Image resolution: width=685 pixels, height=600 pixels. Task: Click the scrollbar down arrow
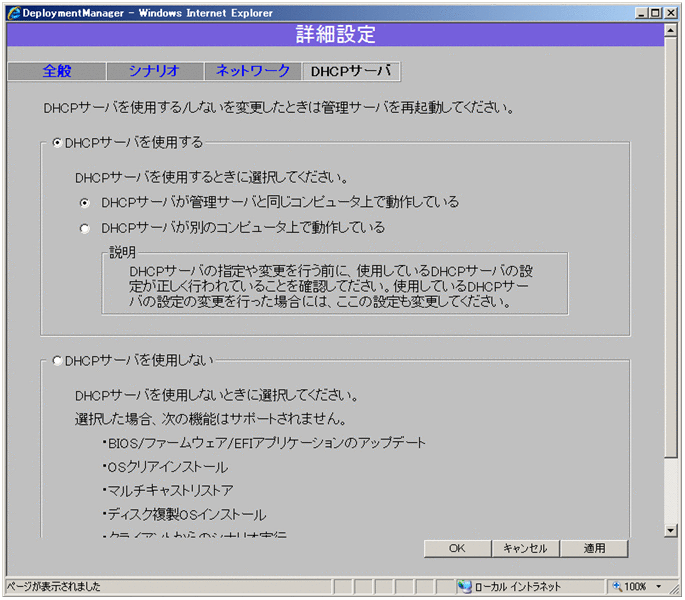(x=671, y=531)
